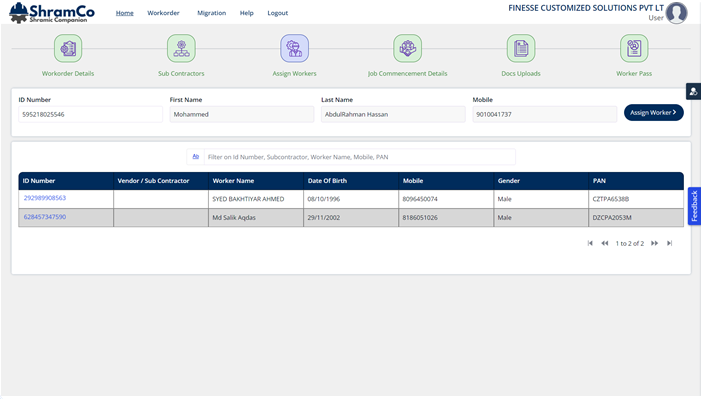Click the ShramCo logo
Image resolution: width=702 pixels, height=399 pixels.
click(52, 13)
